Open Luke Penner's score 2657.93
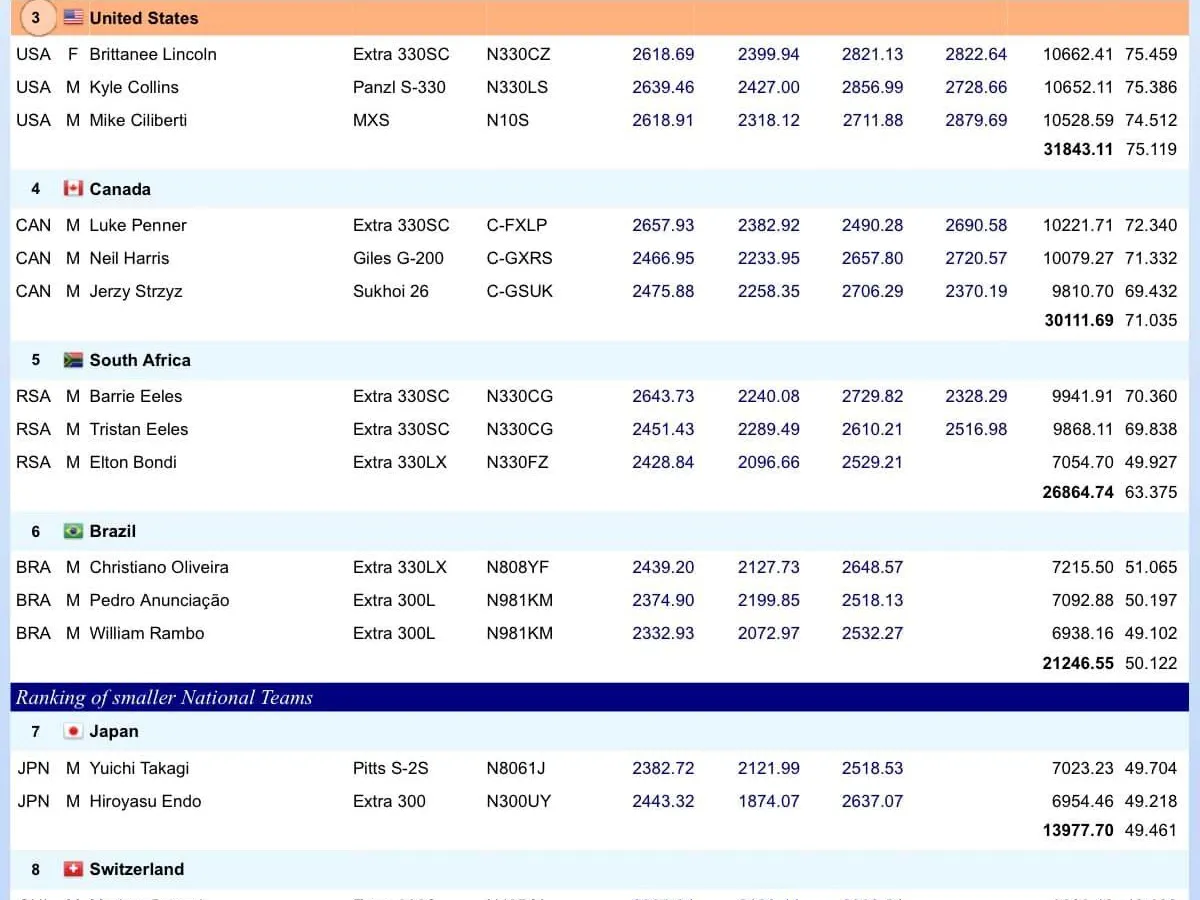This screenshot has width=1200, height=900. [x=663, y=225]
